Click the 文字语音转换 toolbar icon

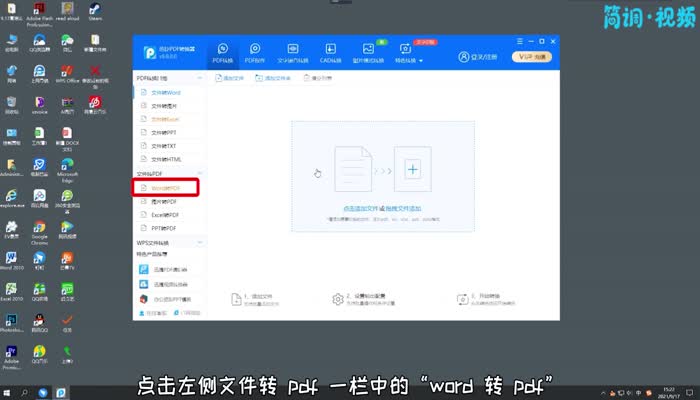coord(292,53)
